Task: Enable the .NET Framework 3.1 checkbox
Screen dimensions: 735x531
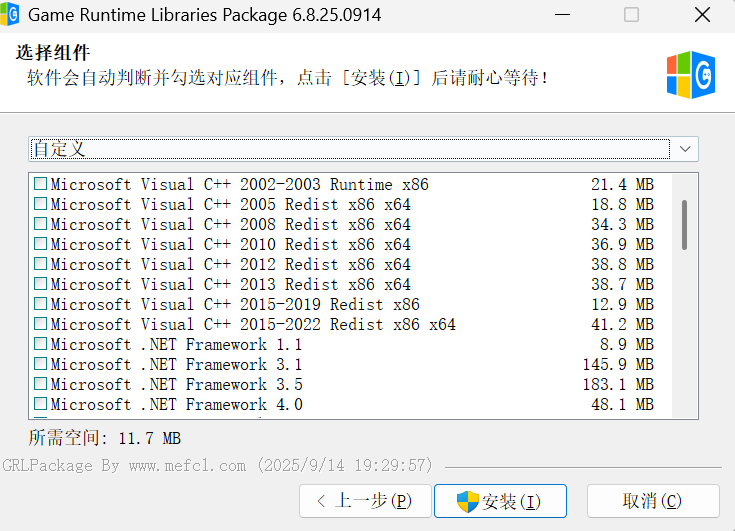Action: pos(40,364)
